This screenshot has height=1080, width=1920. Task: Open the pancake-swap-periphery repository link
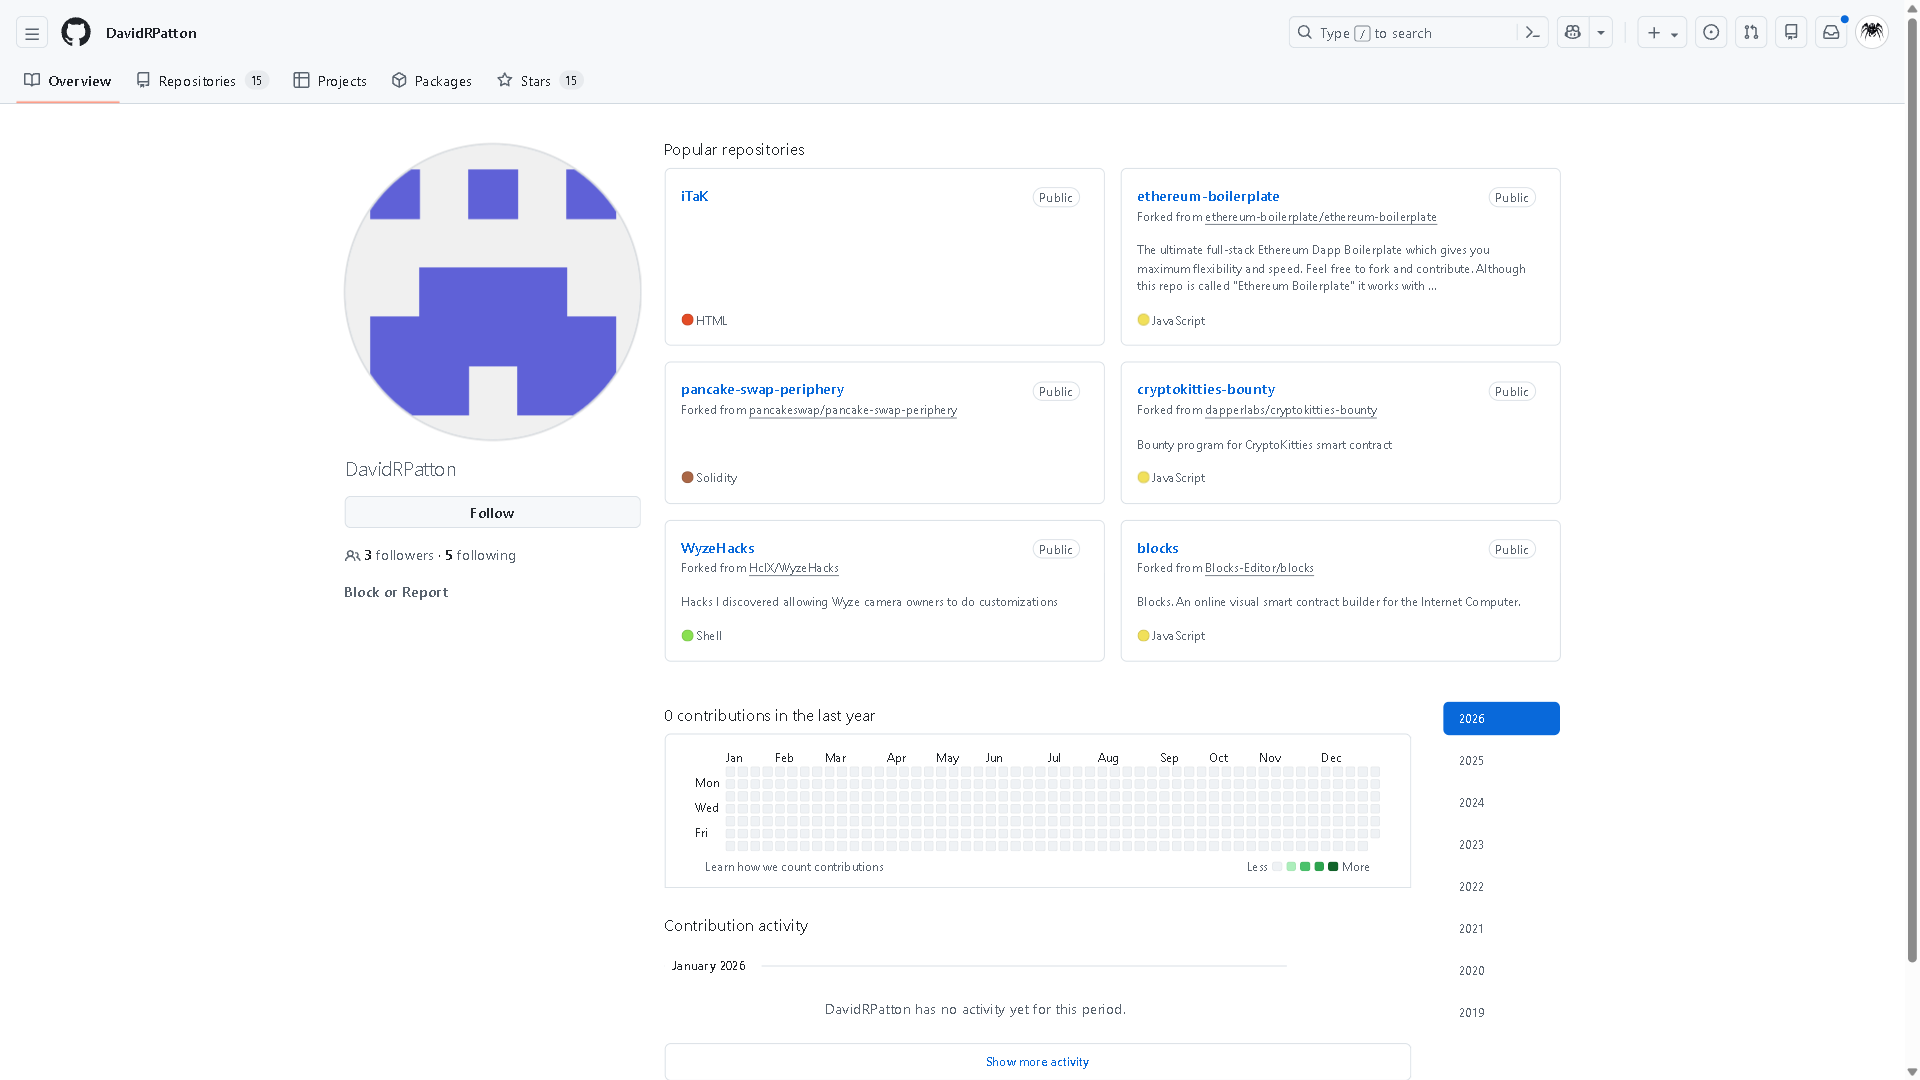pos(762,389)
